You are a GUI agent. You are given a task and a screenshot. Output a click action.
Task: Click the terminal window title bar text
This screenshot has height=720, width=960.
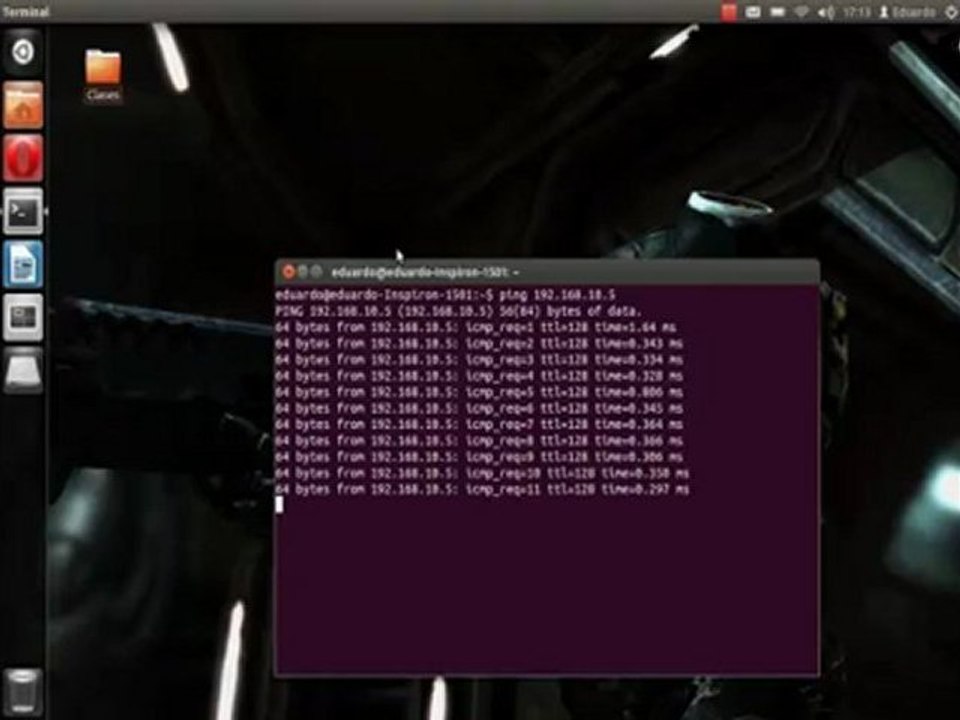425,272
